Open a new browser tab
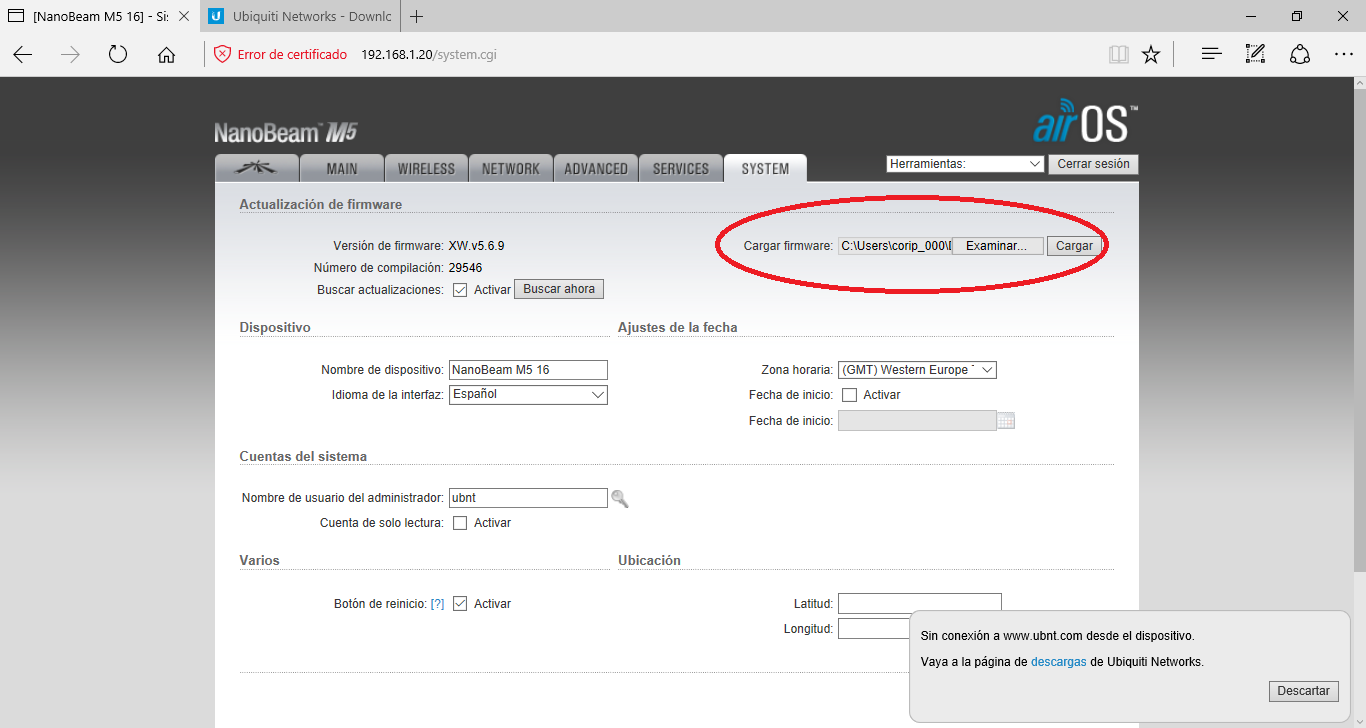 click(417, 16)
